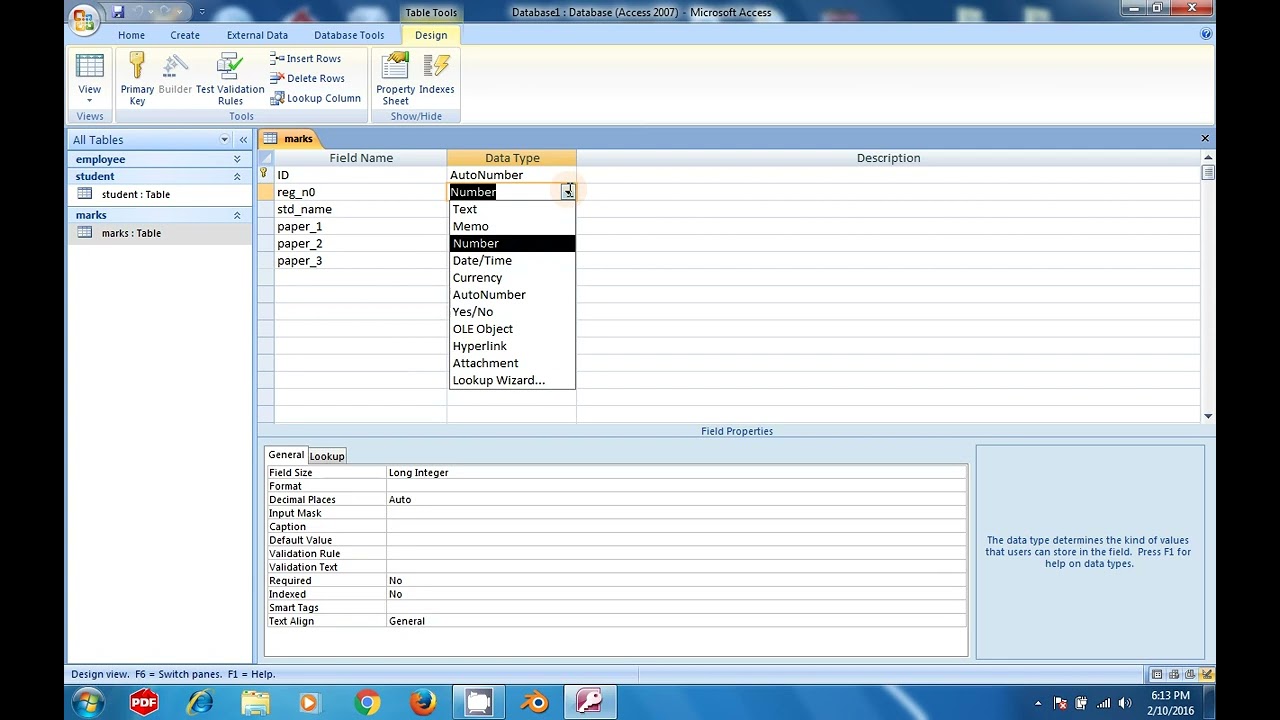
Task: Choose Currency from the data type list
Action: click(512, 277)
